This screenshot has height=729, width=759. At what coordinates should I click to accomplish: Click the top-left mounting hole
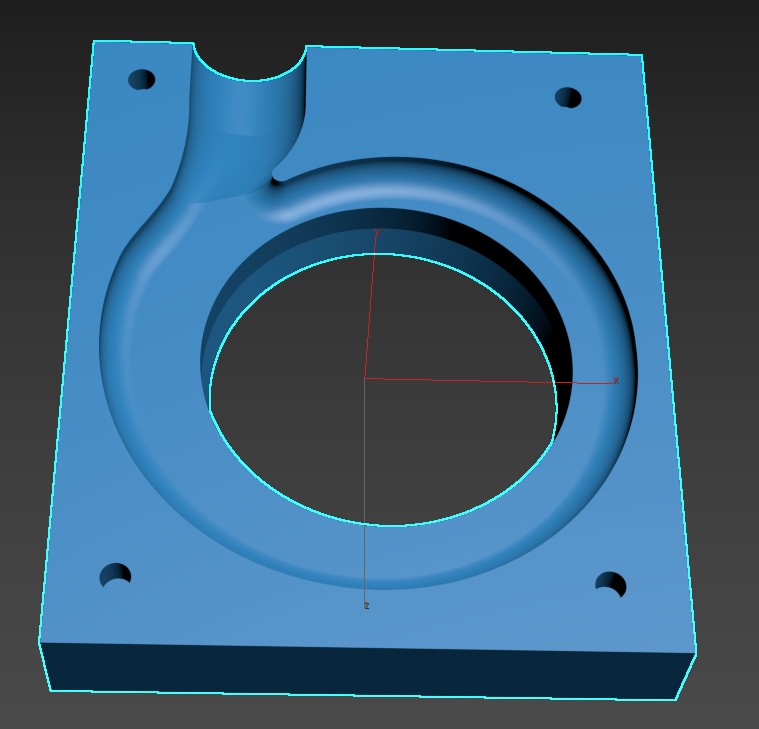click(142, 79)
